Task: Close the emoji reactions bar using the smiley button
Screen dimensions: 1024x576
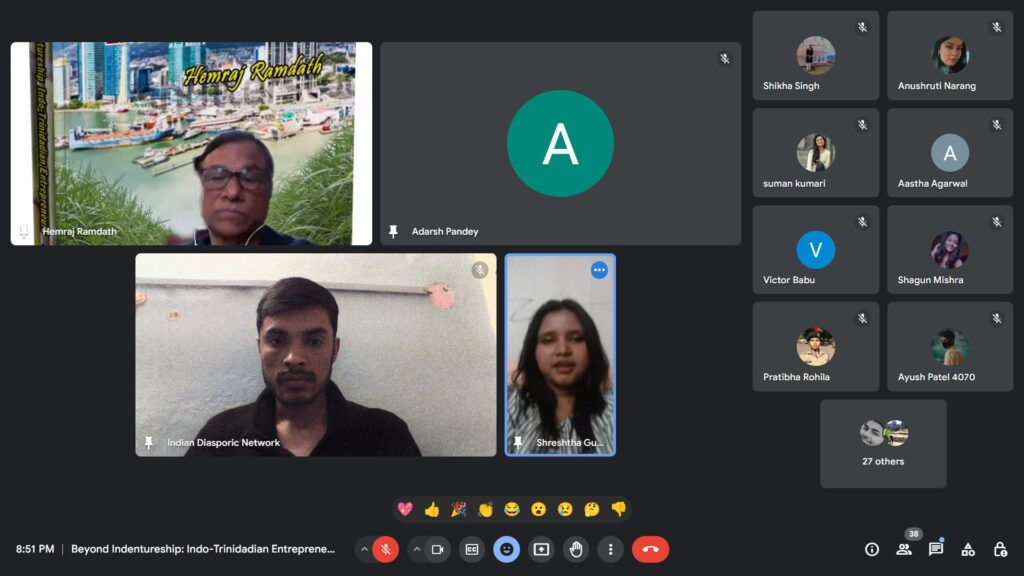Action: (x=507, y=549)
